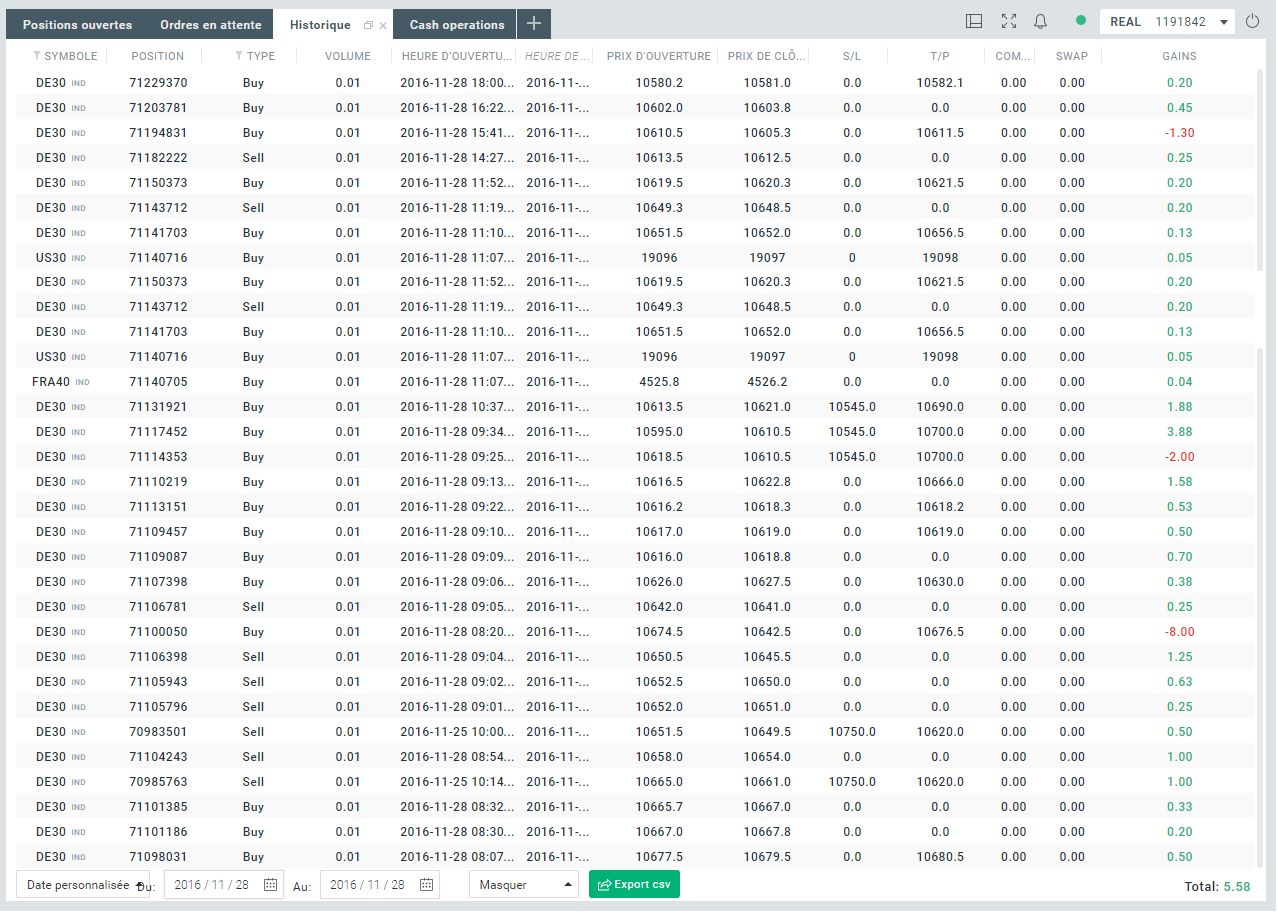This screenshot has width=1278, height=914.
Task: Click the power logout icon
Action: (x=1253, y=22)
